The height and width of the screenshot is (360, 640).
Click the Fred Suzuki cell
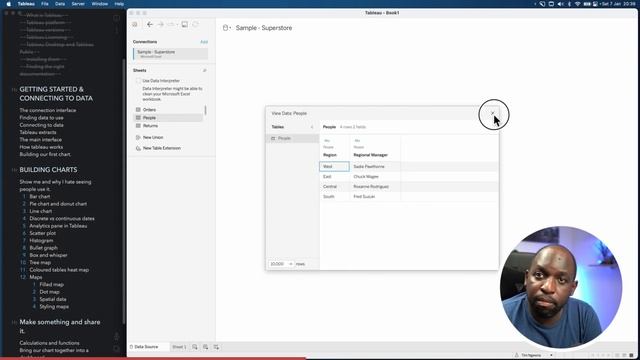pyautogui.click(x=375, y=196)
